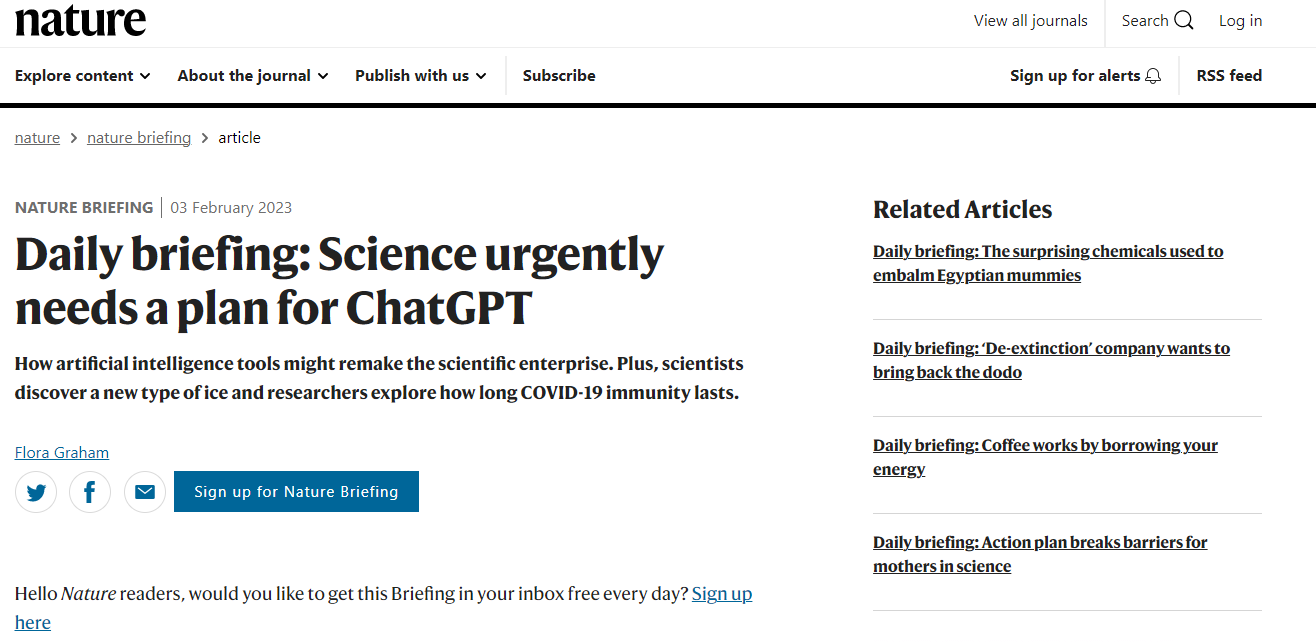The height and width of the screenshot is (642, 1316).
Task: Click Sign up for Nature Briefing button
Action: click(x=296, y=492)
